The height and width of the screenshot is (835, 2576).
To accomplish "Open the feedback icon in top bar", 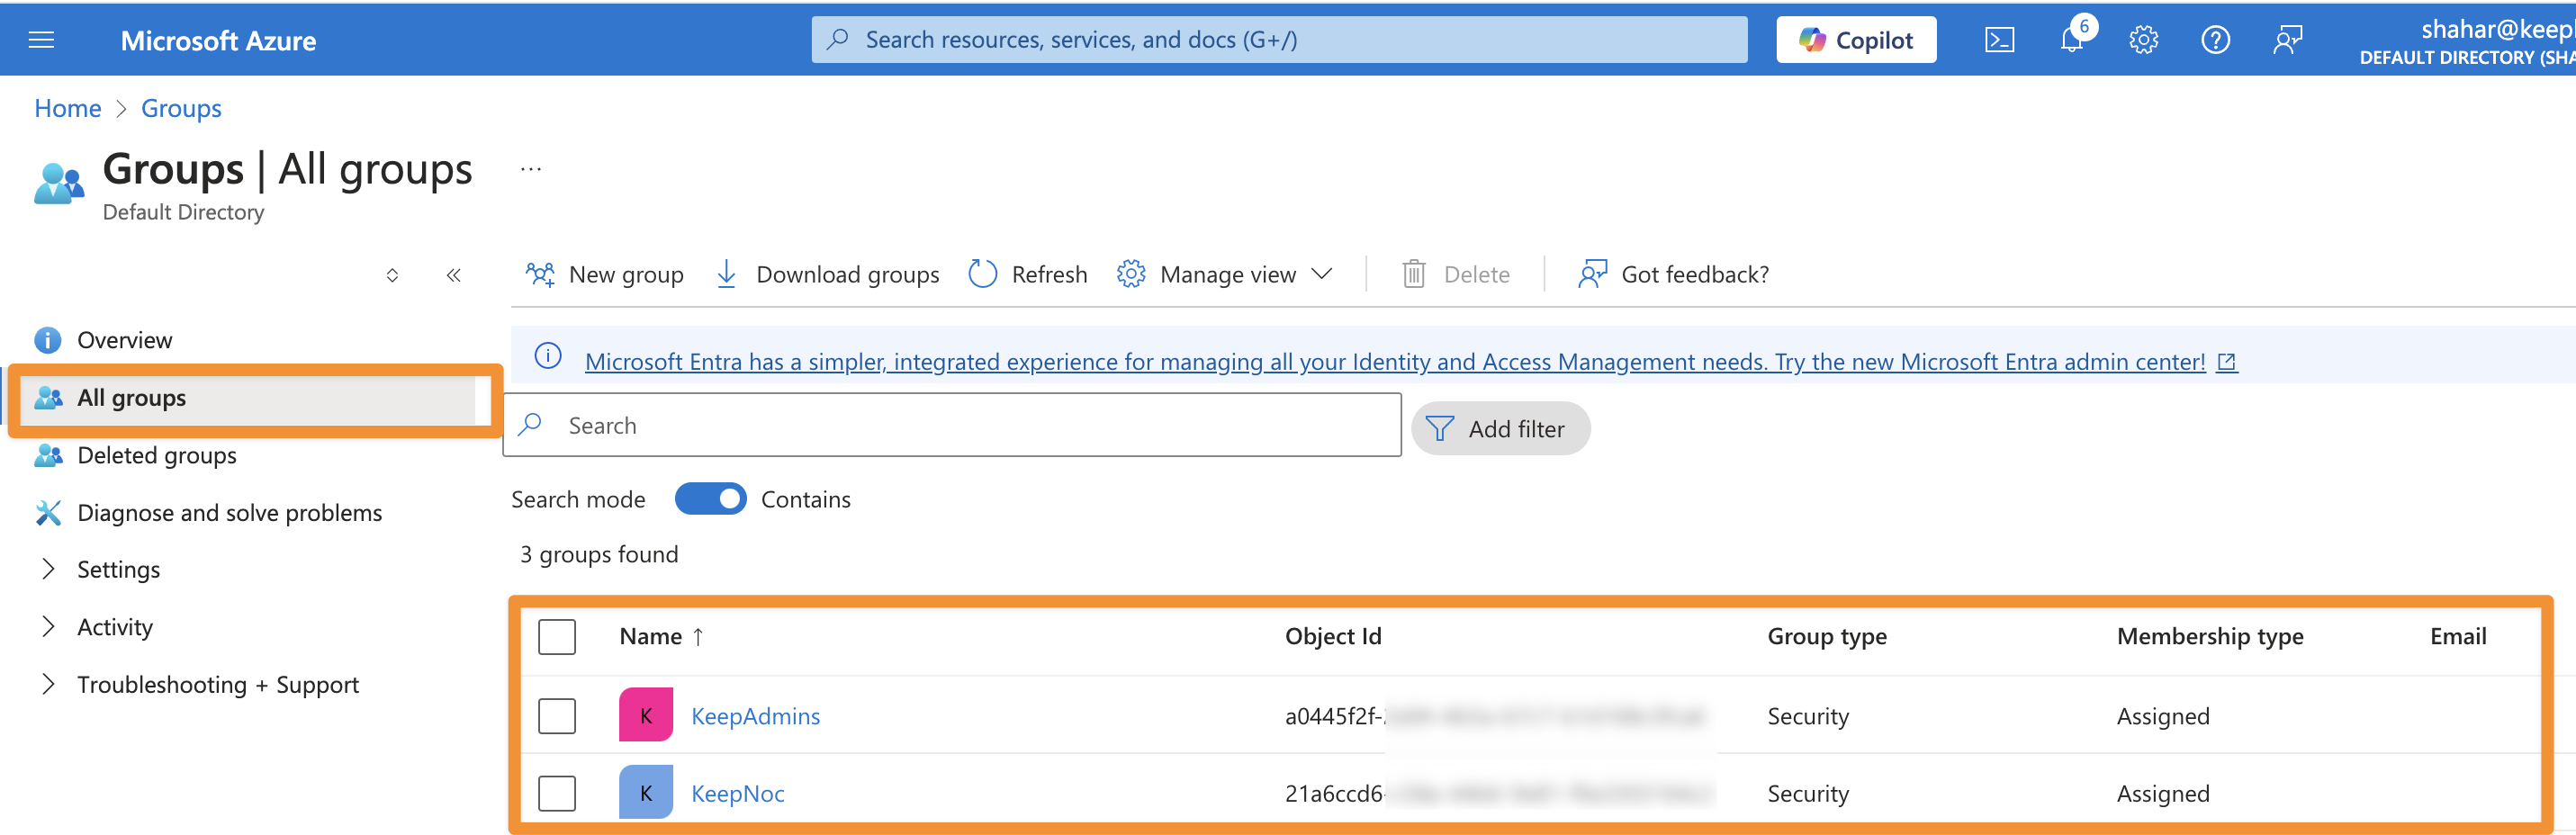I will pyautogui.click(x=2287, y=40).
